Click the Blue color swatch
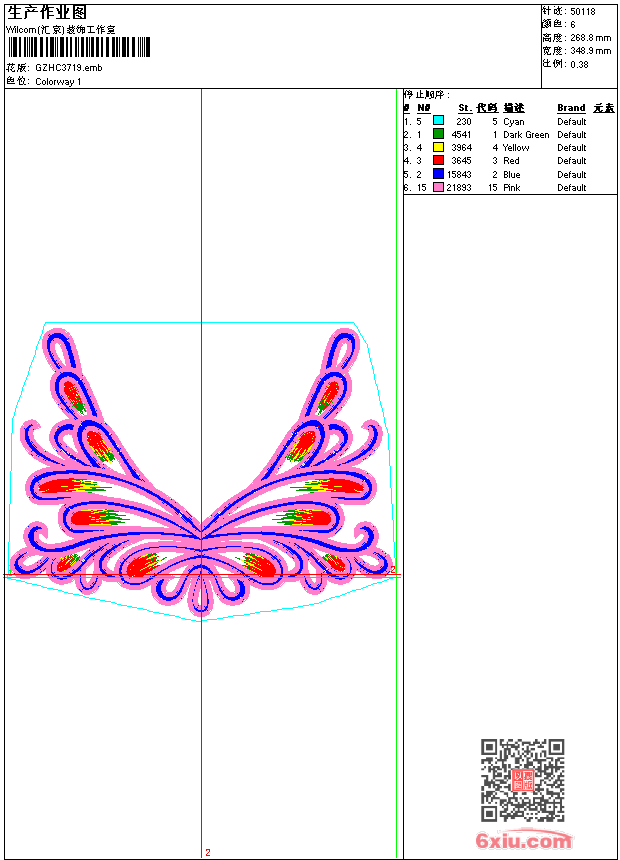620x860 pixels. (438, 174)
